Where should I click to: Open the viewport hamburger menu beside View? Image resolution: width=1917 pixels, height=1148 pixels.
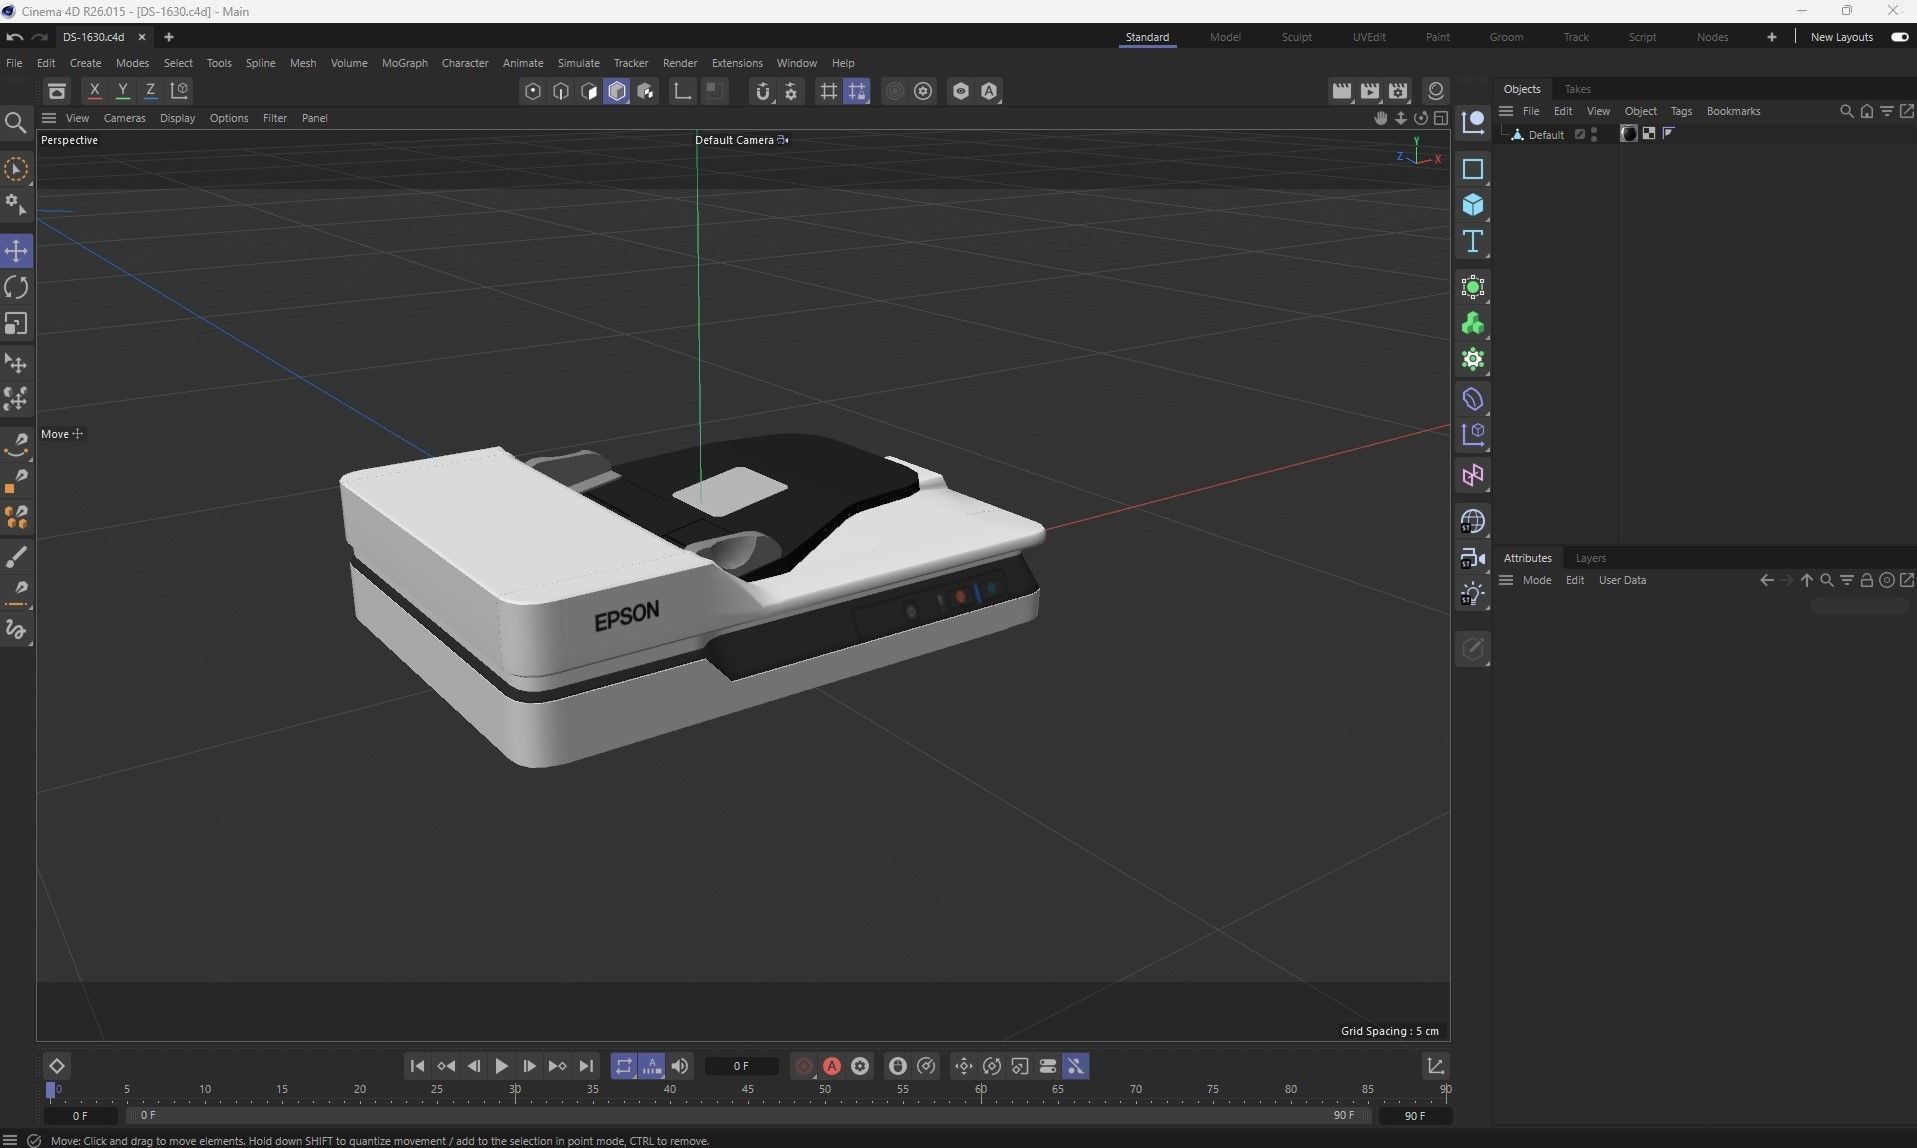[48, 118]
